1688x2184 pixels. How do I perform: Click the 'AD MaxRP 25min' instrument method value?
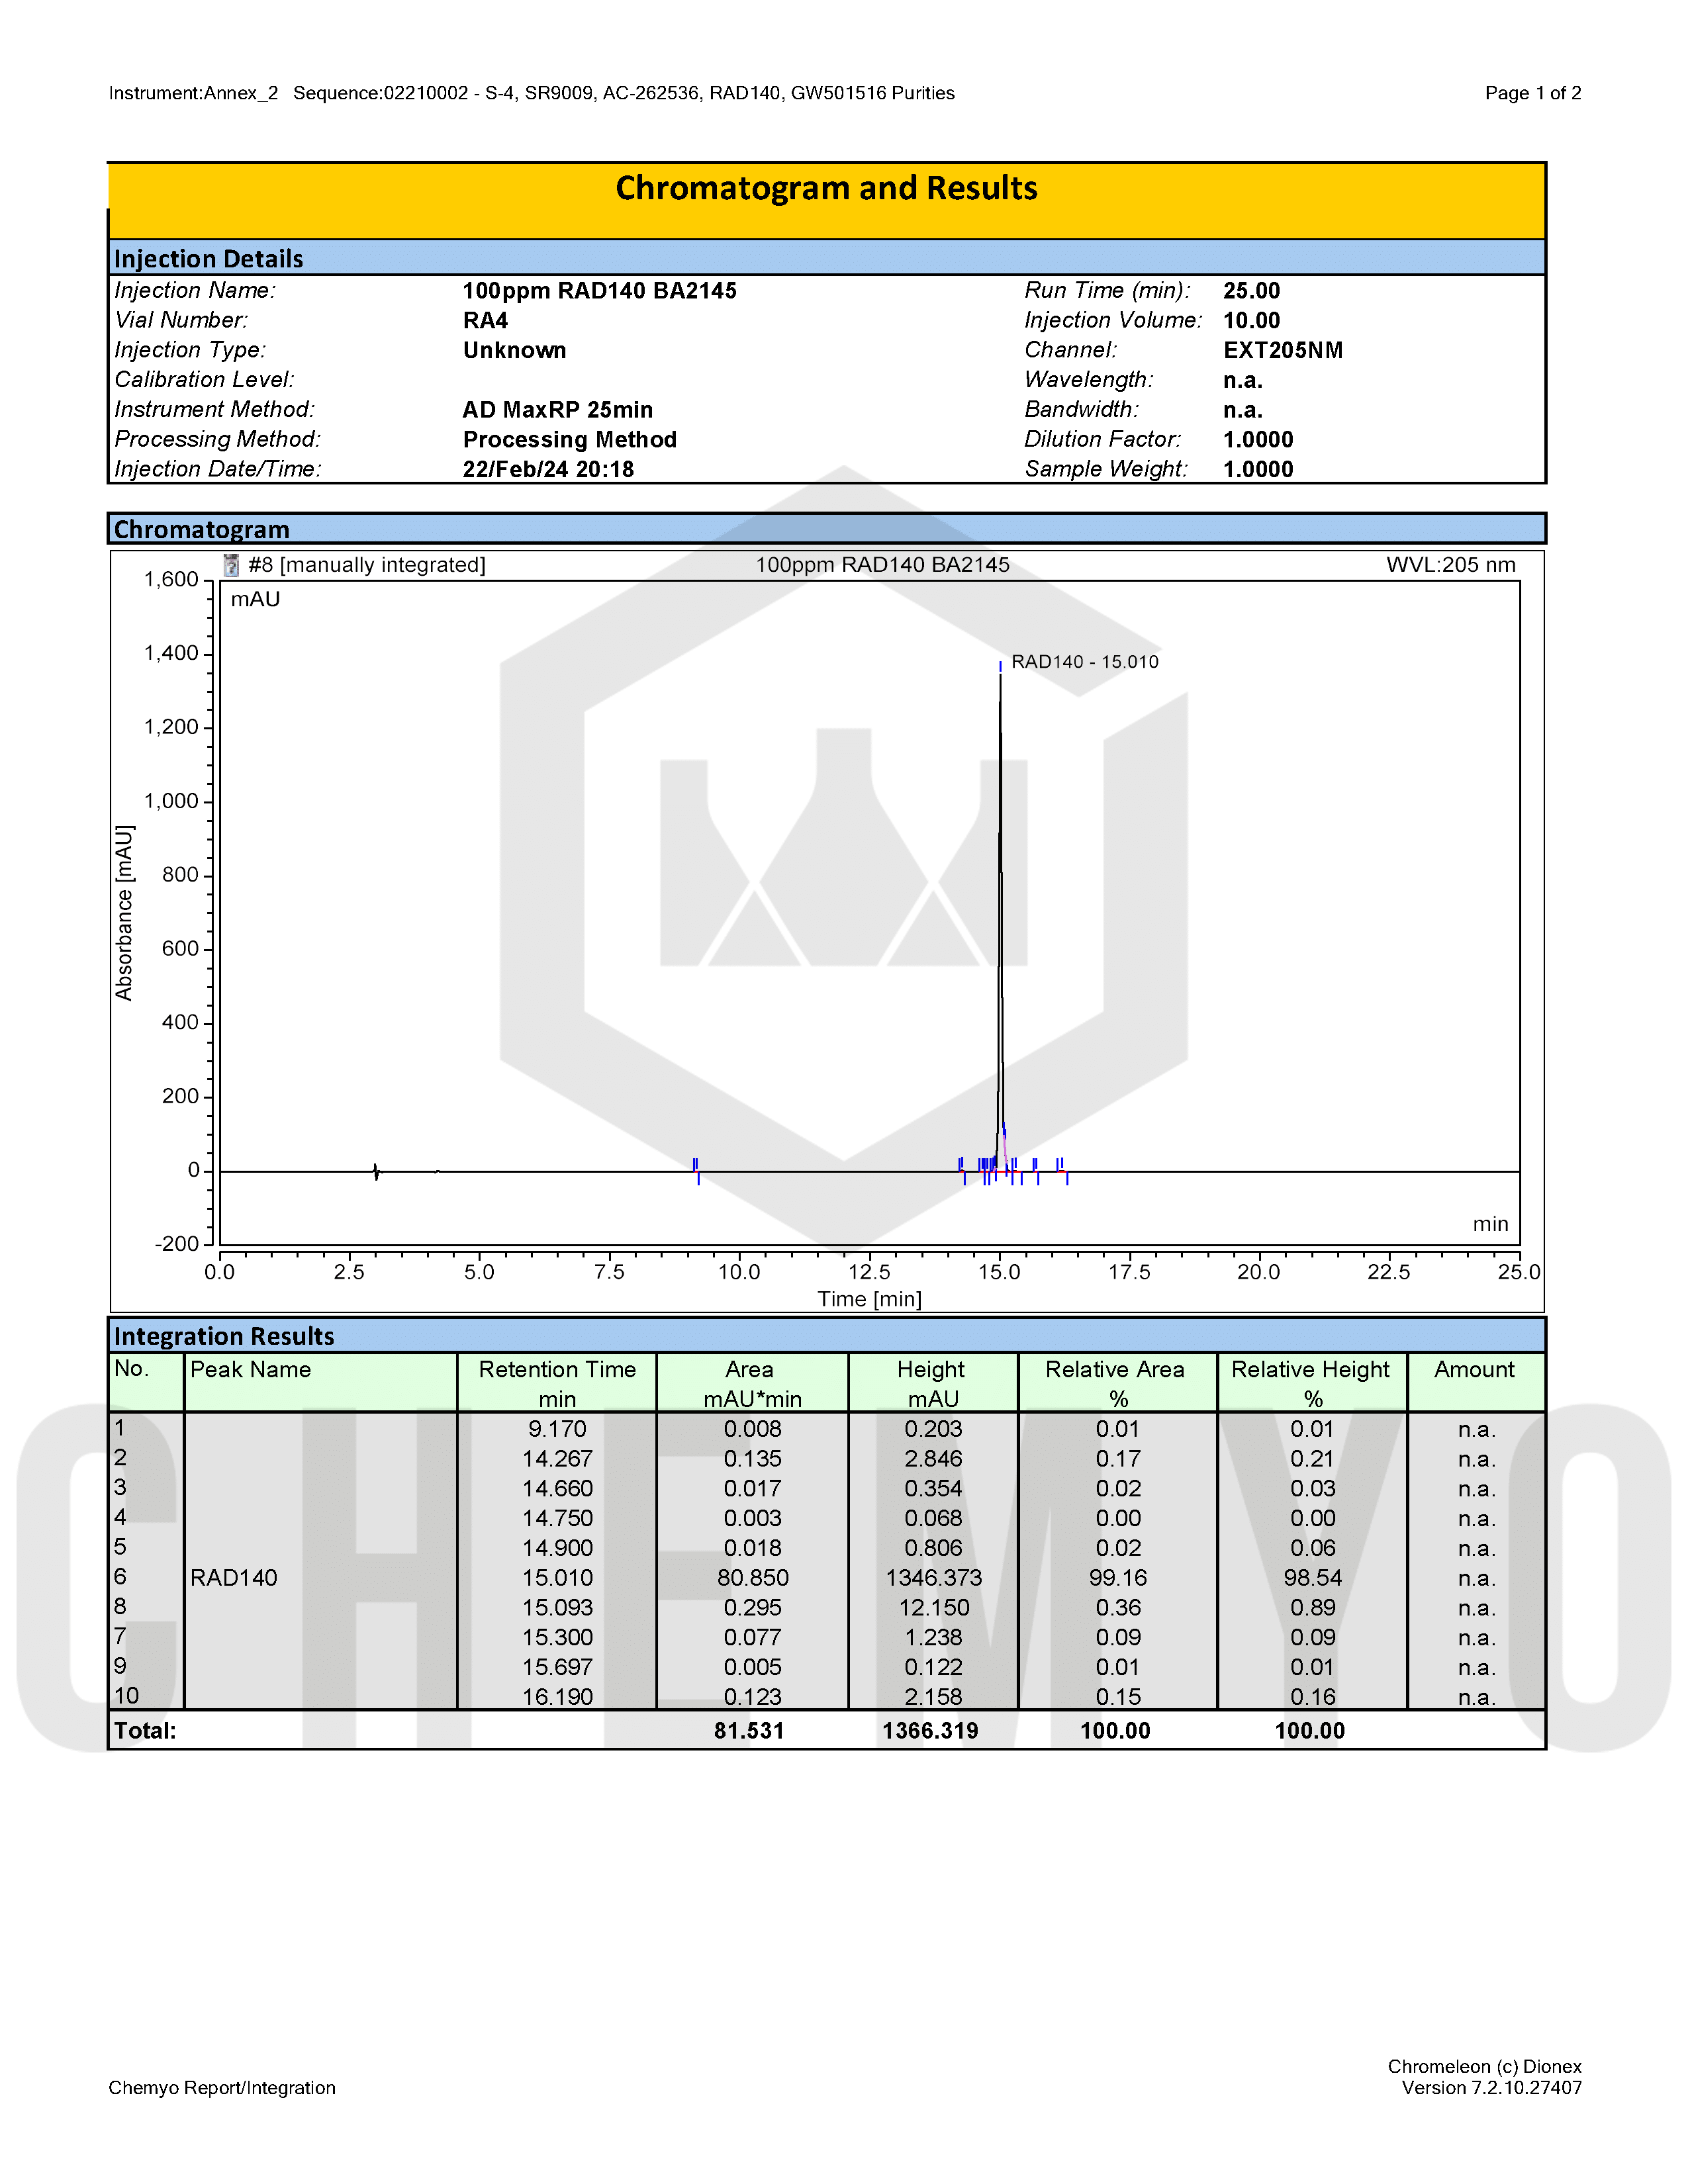coord(557,410)
